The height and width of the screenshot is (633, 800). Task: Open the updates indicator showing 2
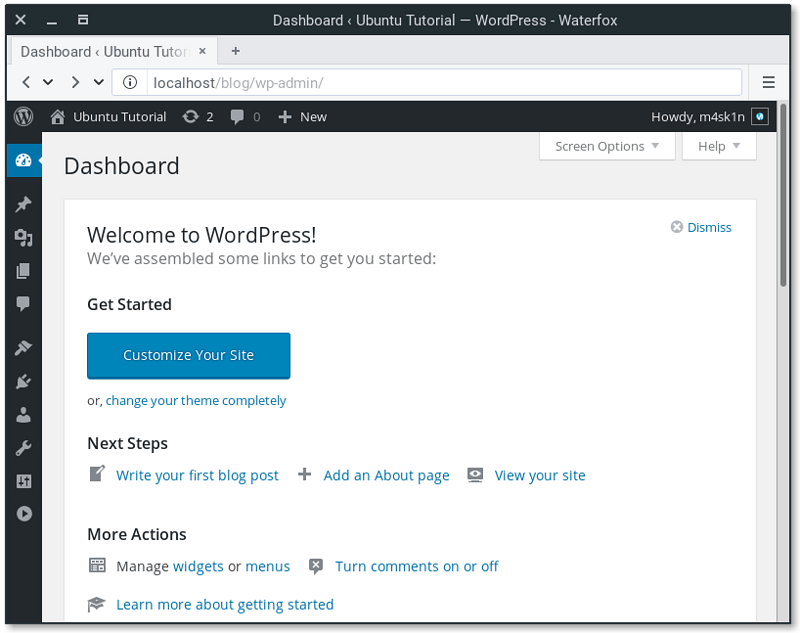(198, 117)
